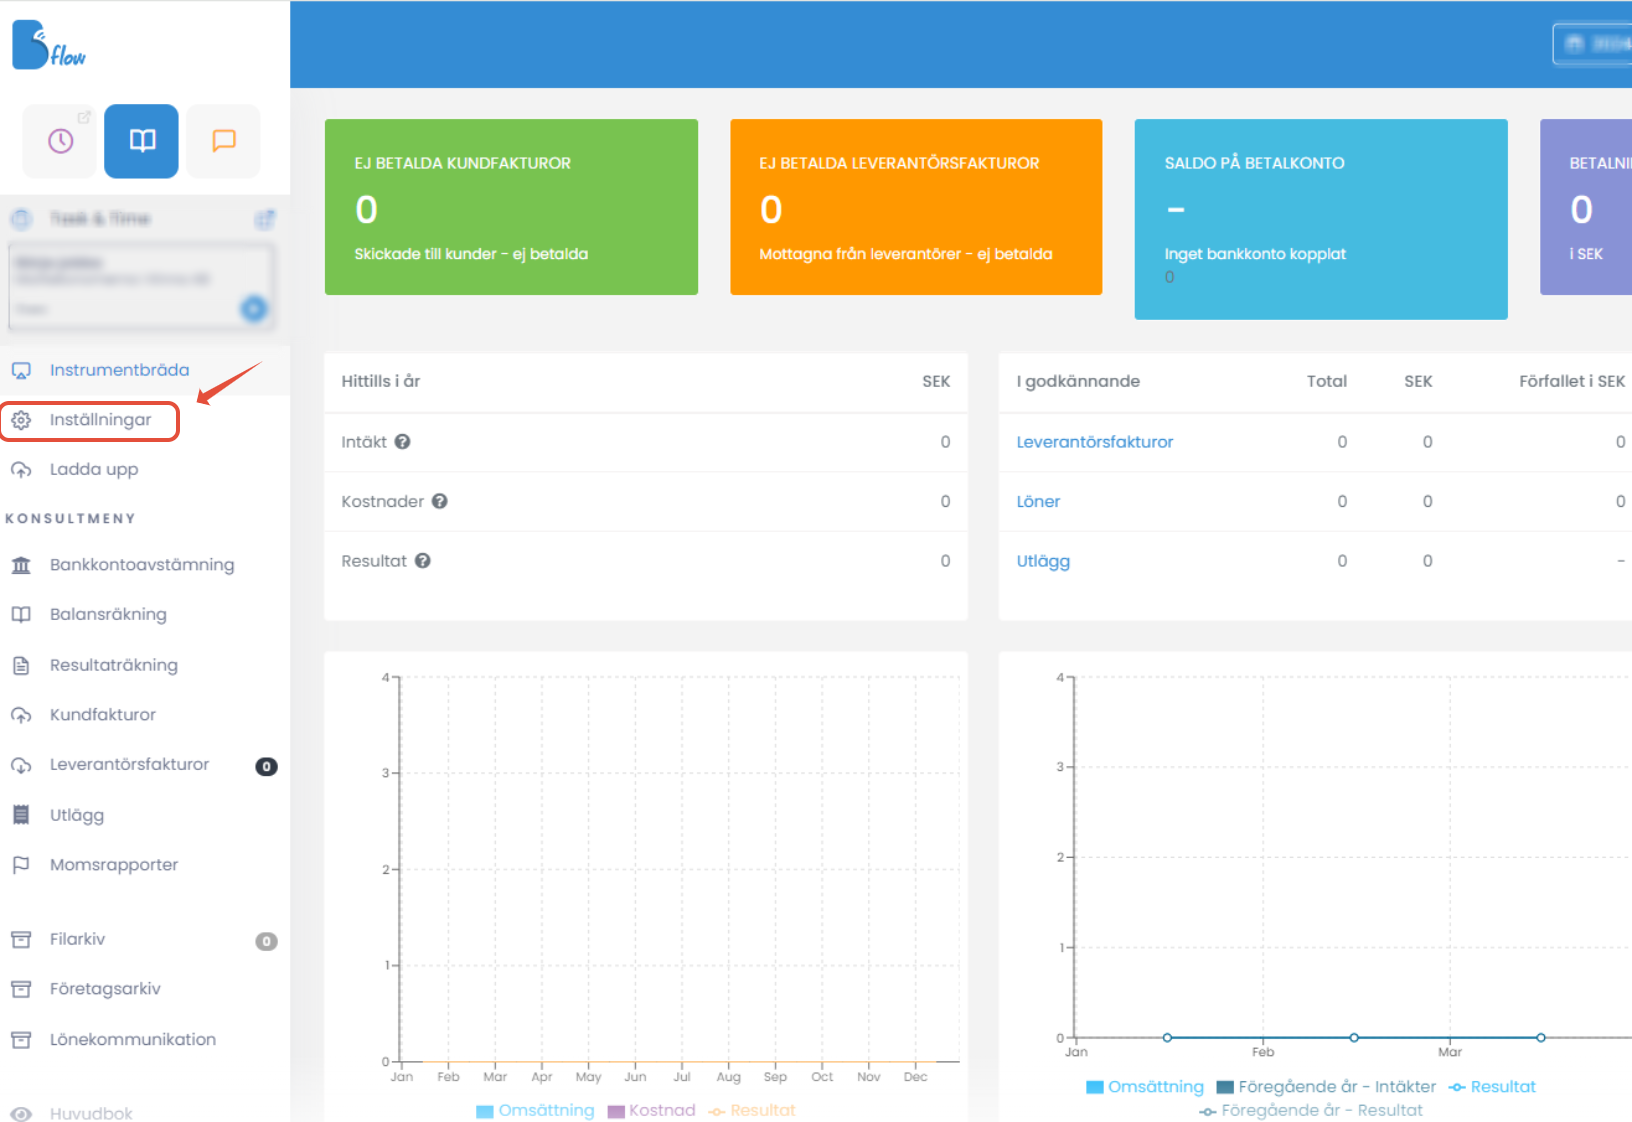
Task: Open Utlägg in the sidebar menu
Action: [77, 815]
